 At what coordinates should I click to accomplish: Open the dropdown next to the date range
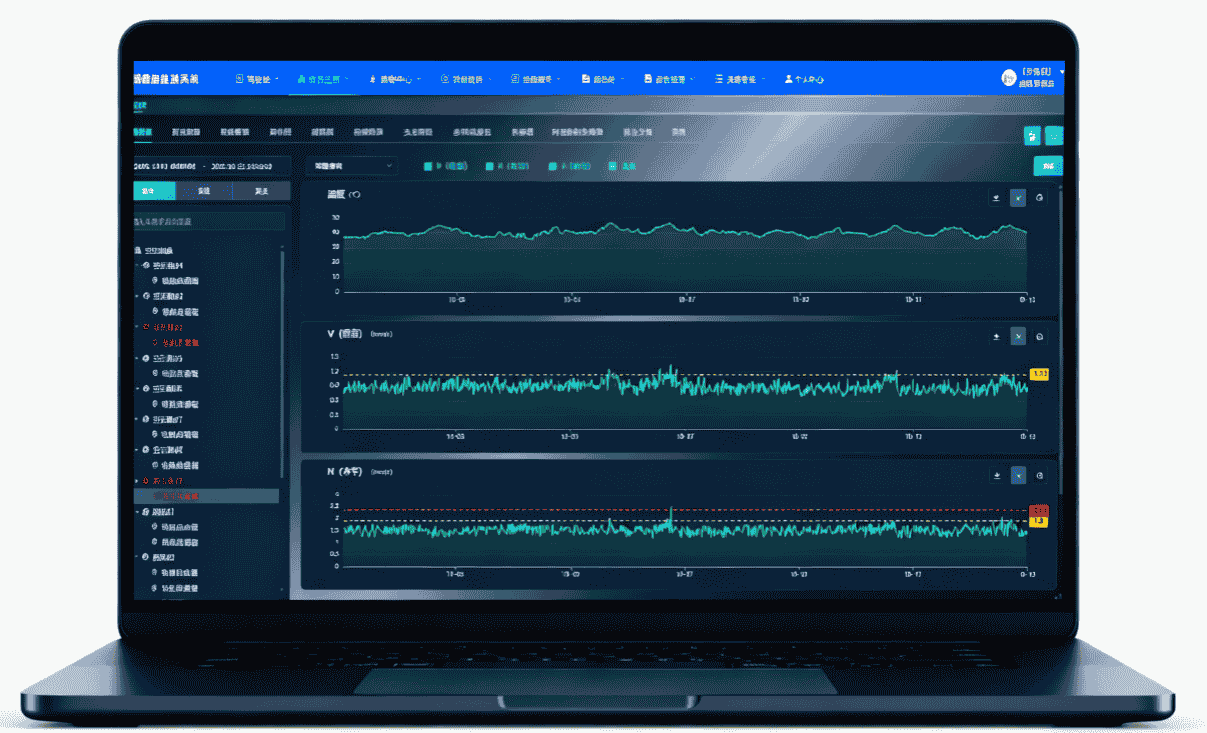(350, 166)
